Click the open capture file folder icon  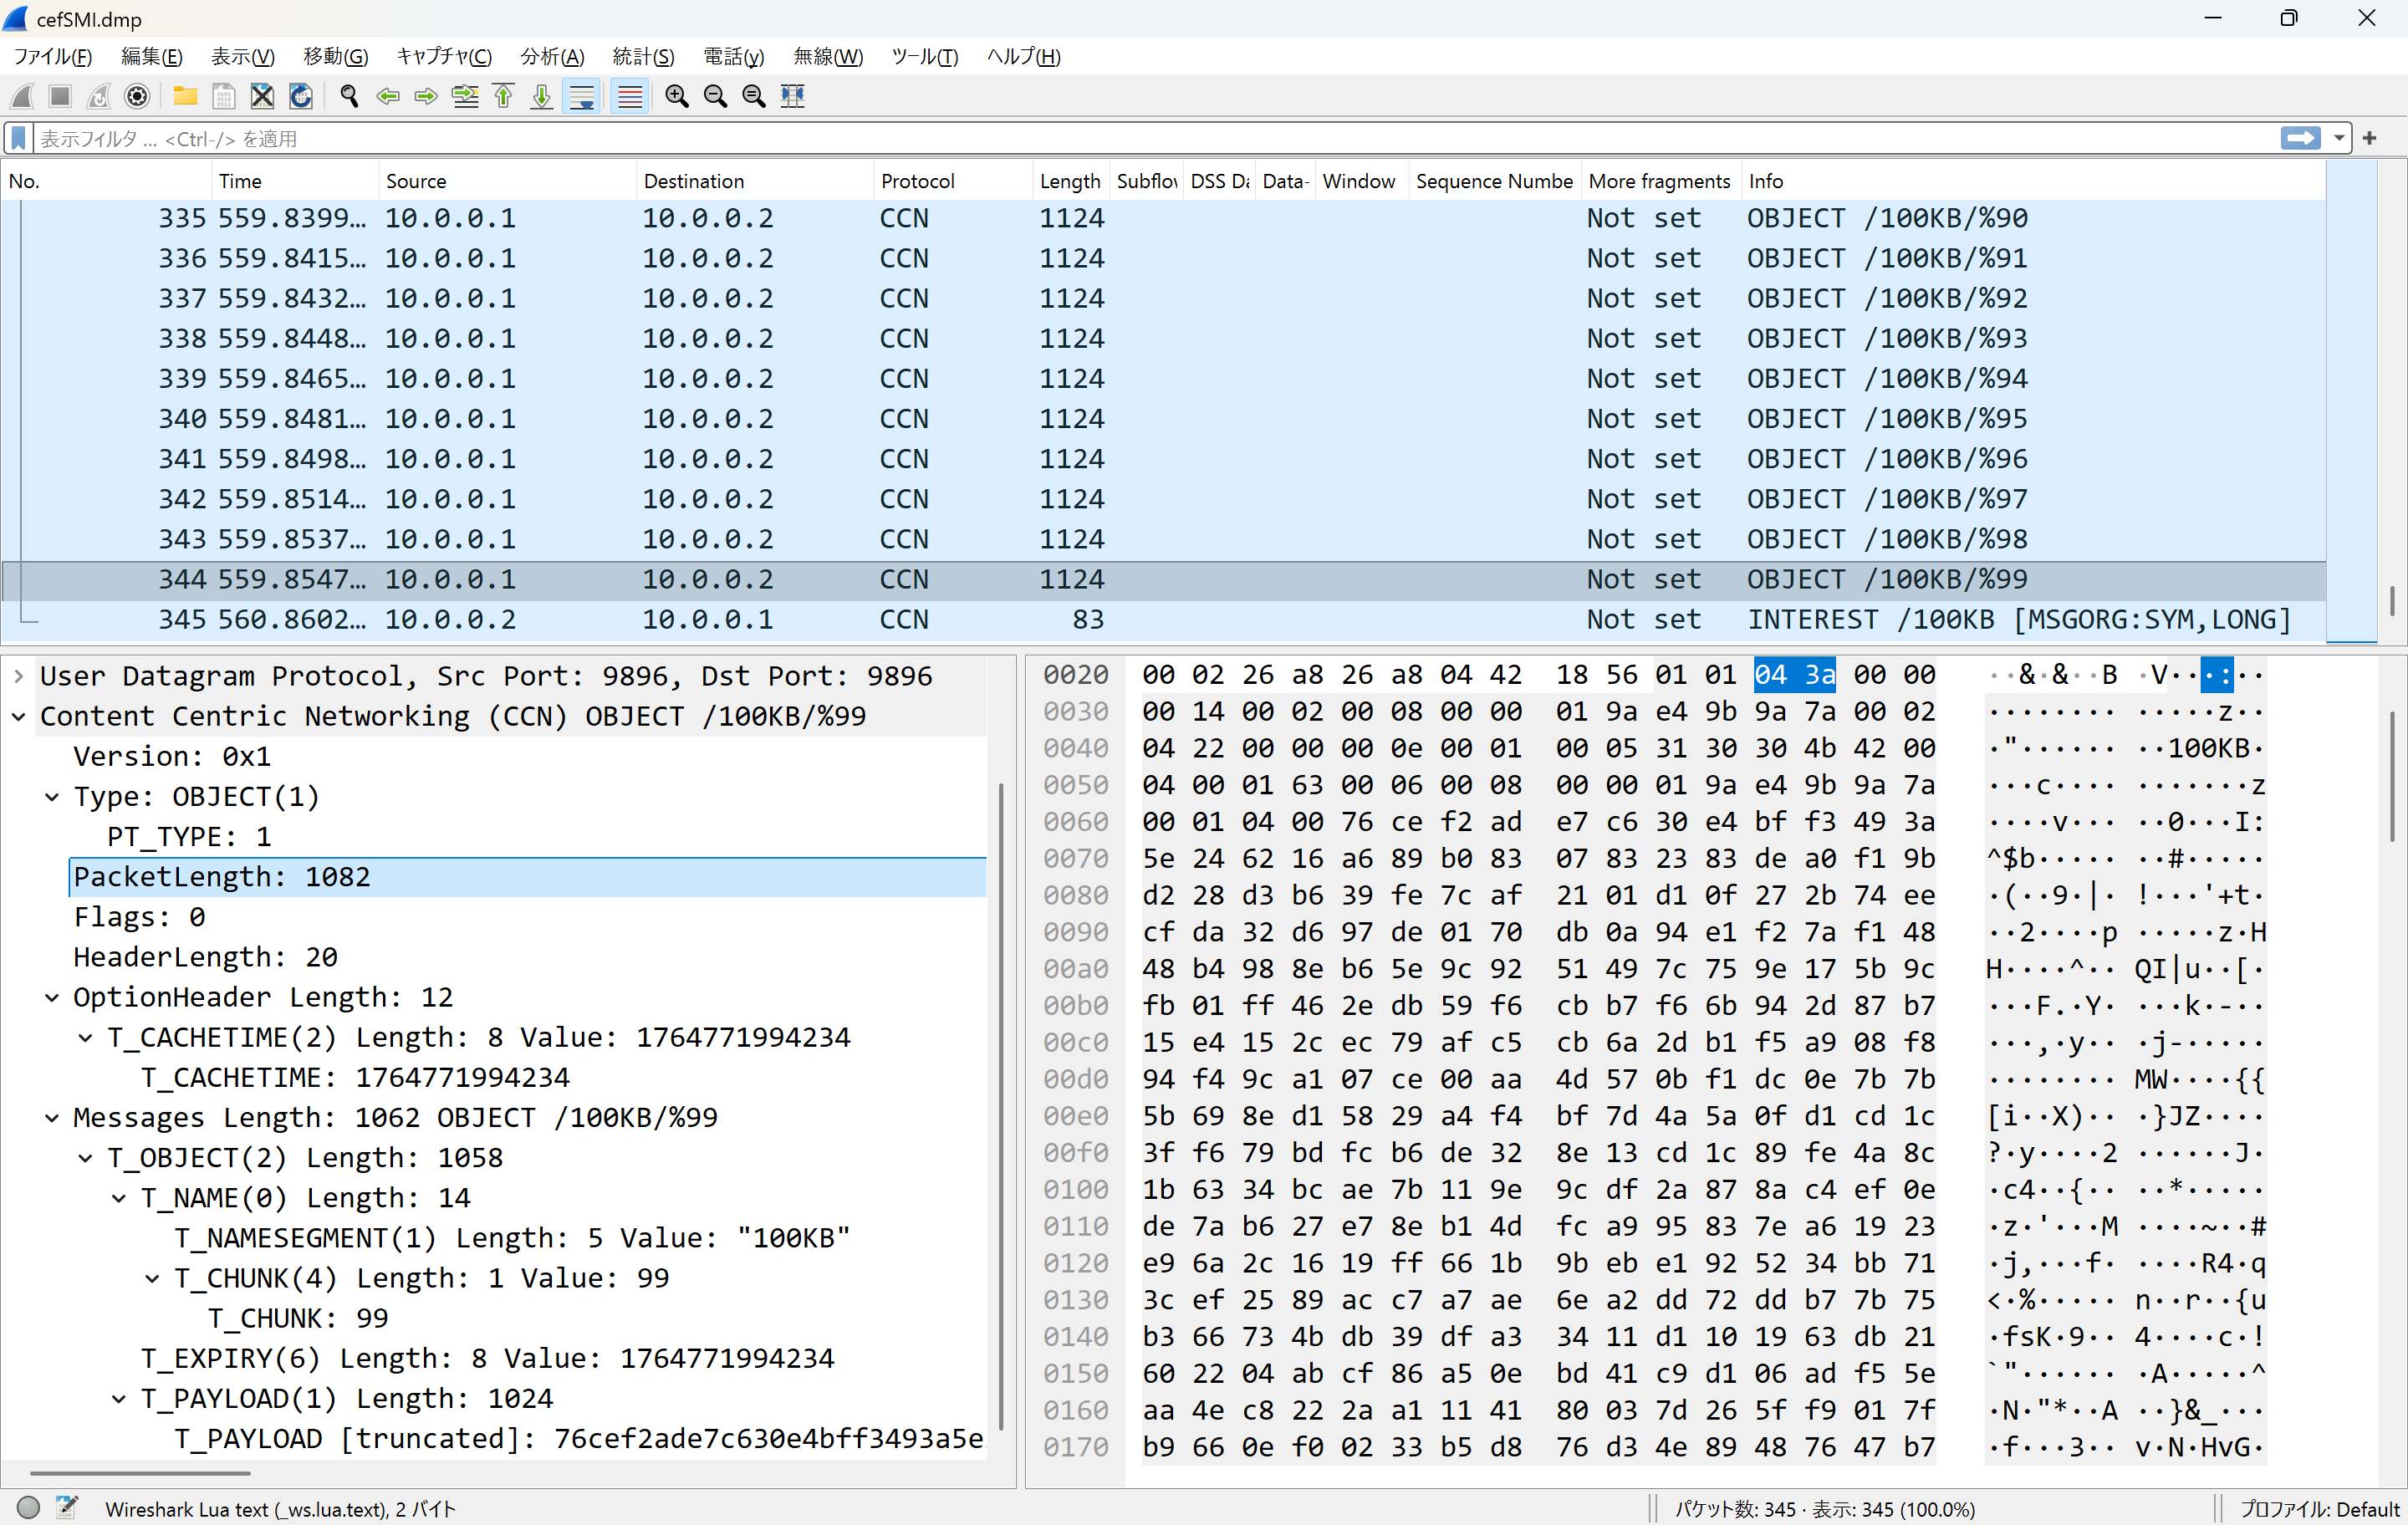point(185,96)
